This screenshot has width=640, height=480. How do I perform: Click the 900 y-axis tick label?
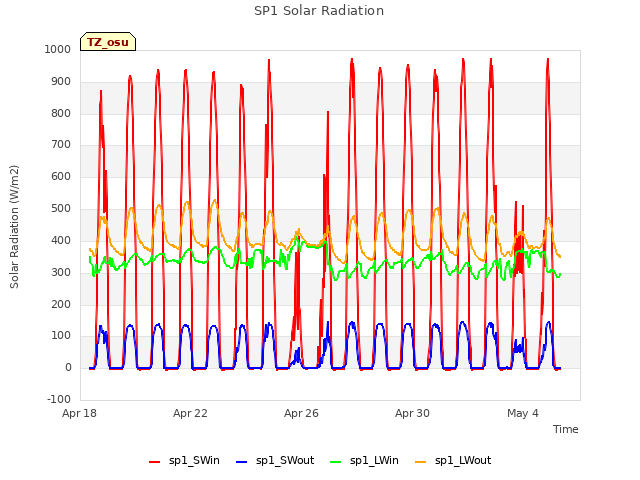pyautogui.click(x=61, y=82)
